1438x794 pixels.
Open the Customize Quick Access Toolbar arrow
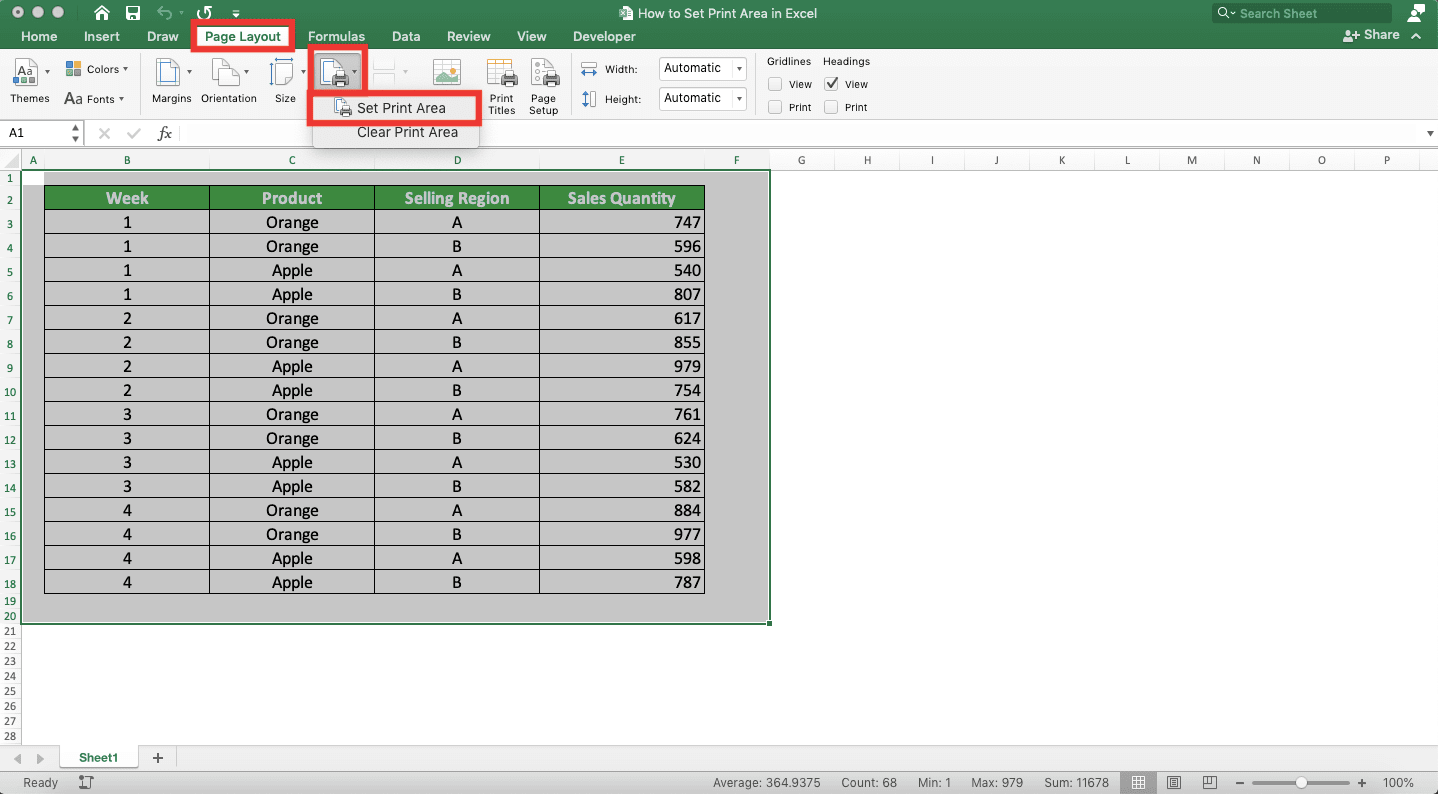(x=236, y=14)
